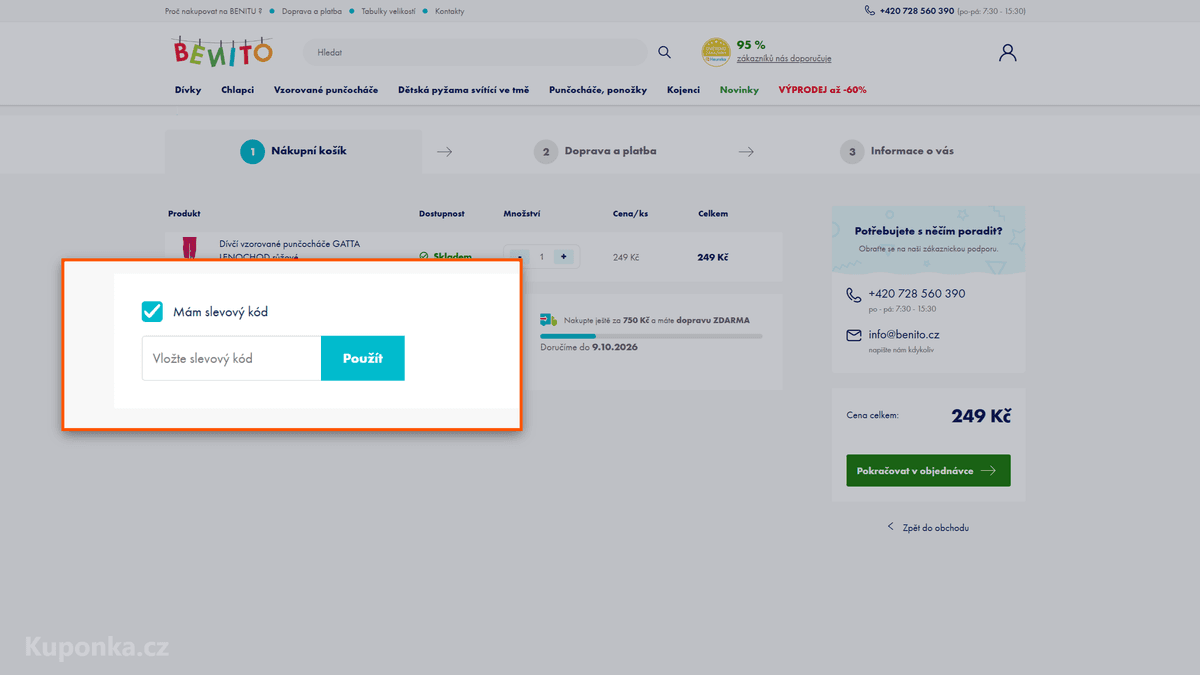Screen dimensions: 1200x675
Task: Click the Dívčí vzorované punčocháče GATTA product name
Action: coord(290,249)
